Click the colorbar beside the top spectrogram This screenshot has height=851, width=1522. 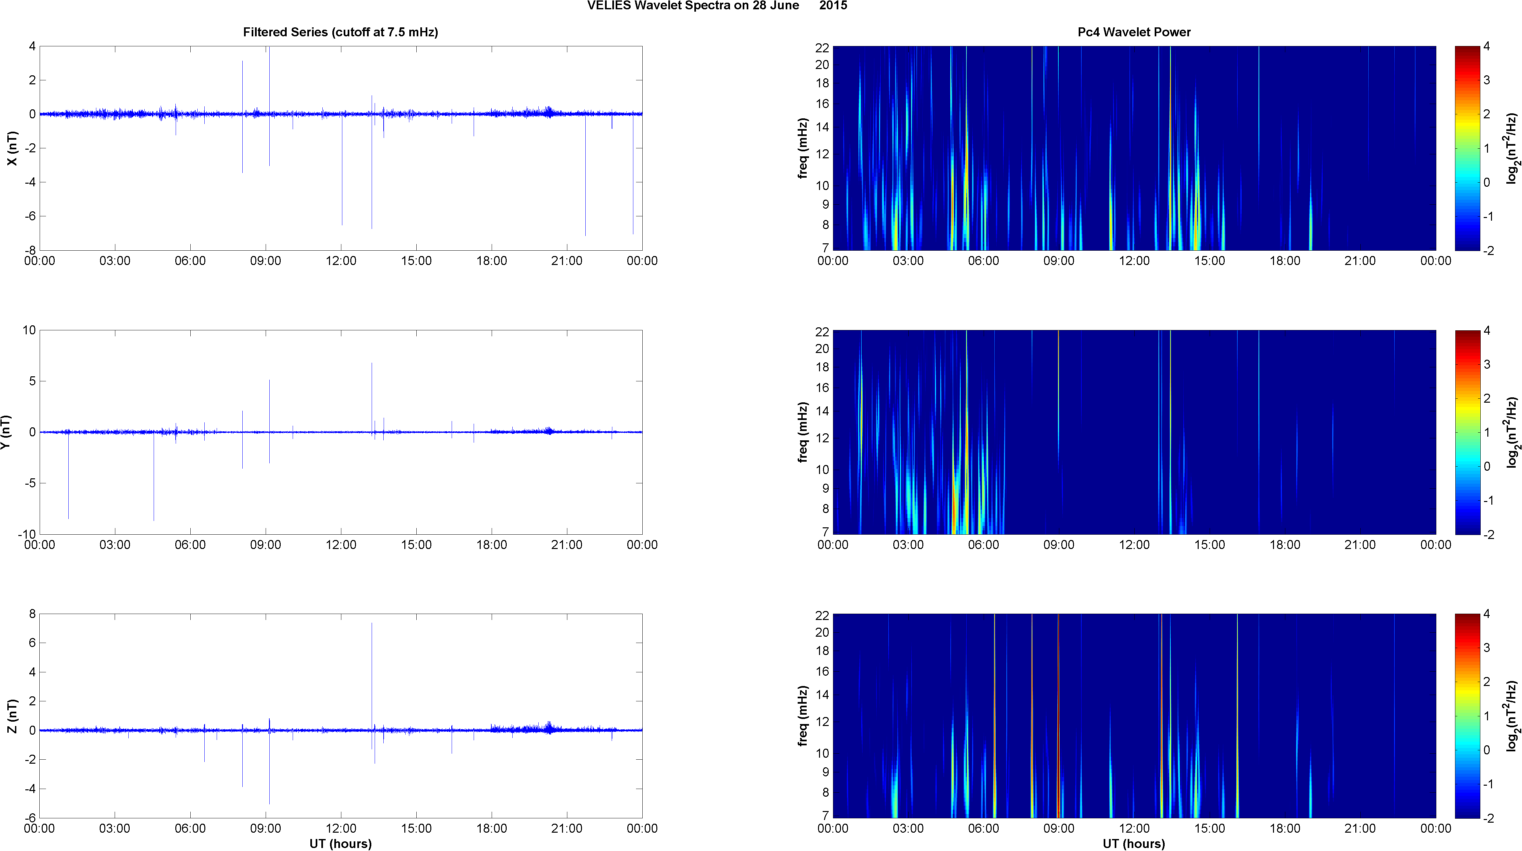click(1466, 148)
